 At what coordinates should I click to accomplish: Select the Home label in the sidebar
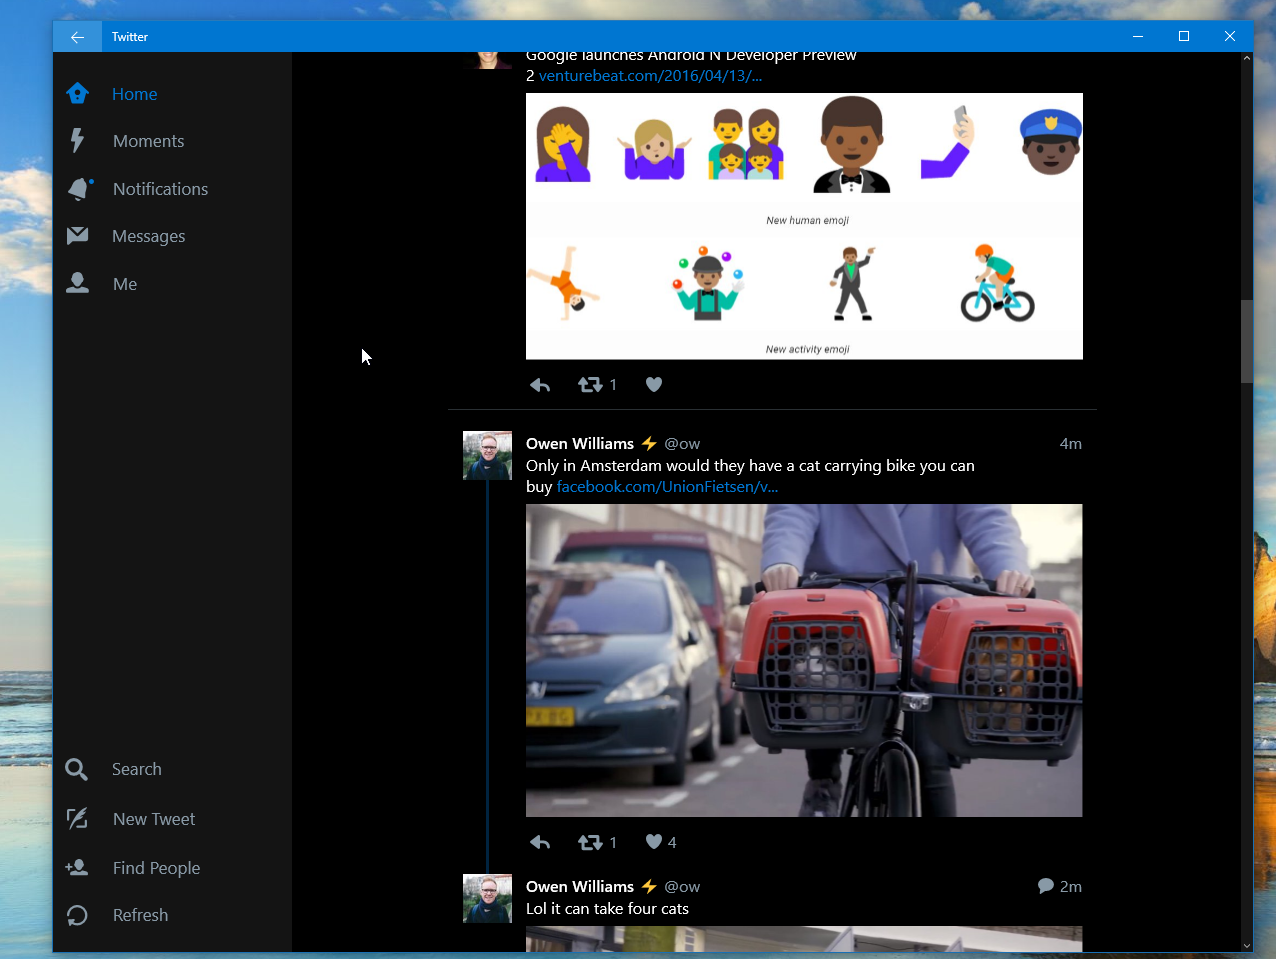pyautogui.click(x=135, y=94)
